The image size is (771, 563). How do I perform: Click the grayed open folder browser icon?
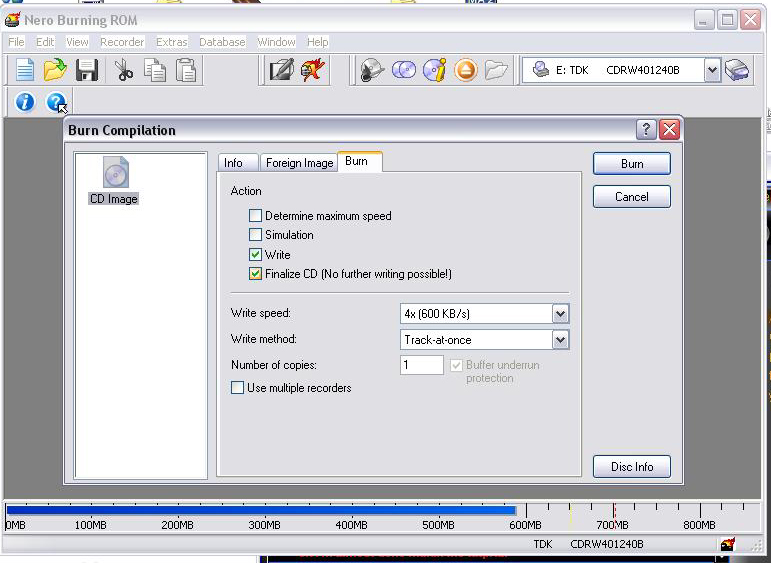point(496,70)
